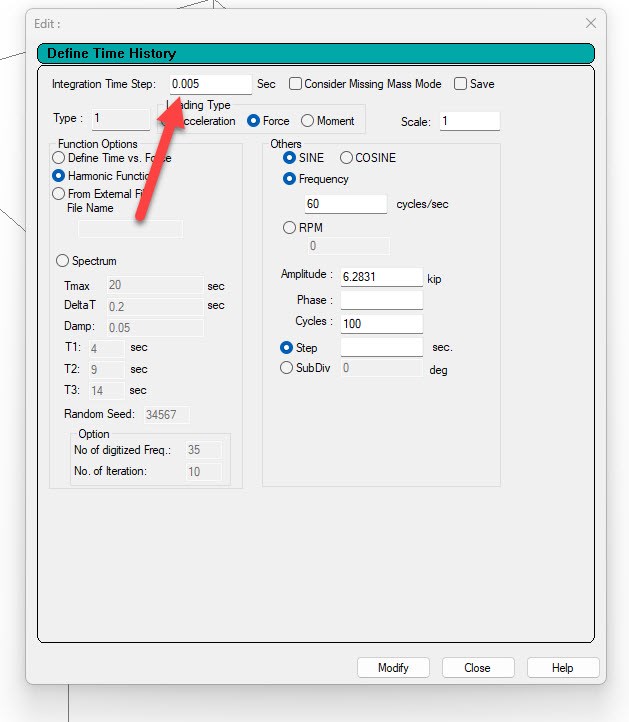Screen dimensions: 629x722
Task: Click the Phase field
Action: 382,300
